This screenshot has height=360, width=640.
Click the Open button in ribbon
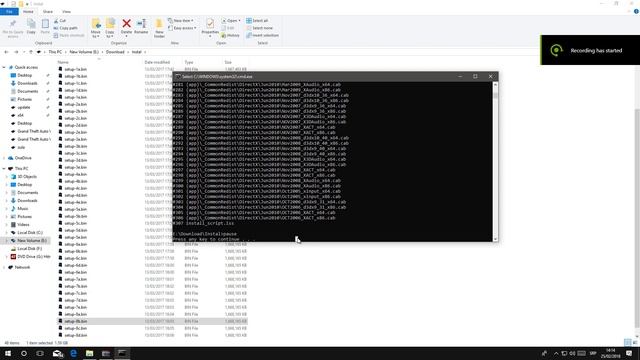231,21
